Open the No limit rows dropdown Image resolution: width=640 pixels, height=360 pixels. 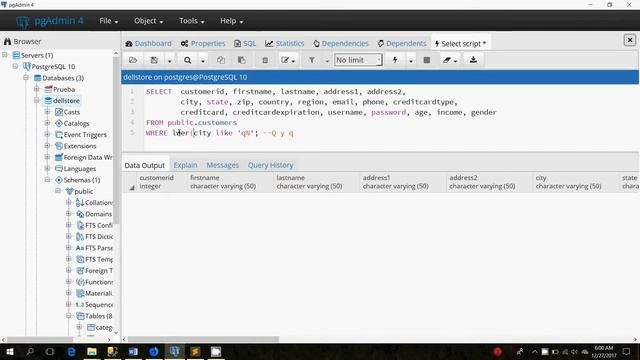pyautogui.click(x=358, y=60)
